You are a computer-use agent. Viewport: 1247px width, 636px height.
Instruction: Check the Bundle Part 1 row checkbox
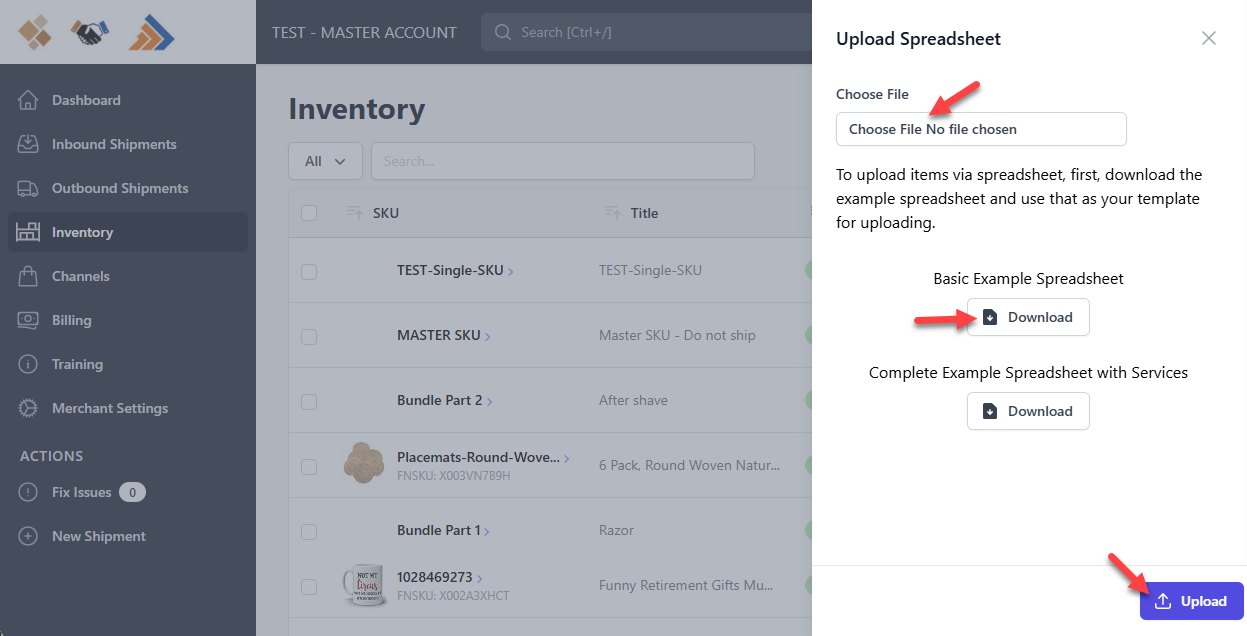click(309, 532)
